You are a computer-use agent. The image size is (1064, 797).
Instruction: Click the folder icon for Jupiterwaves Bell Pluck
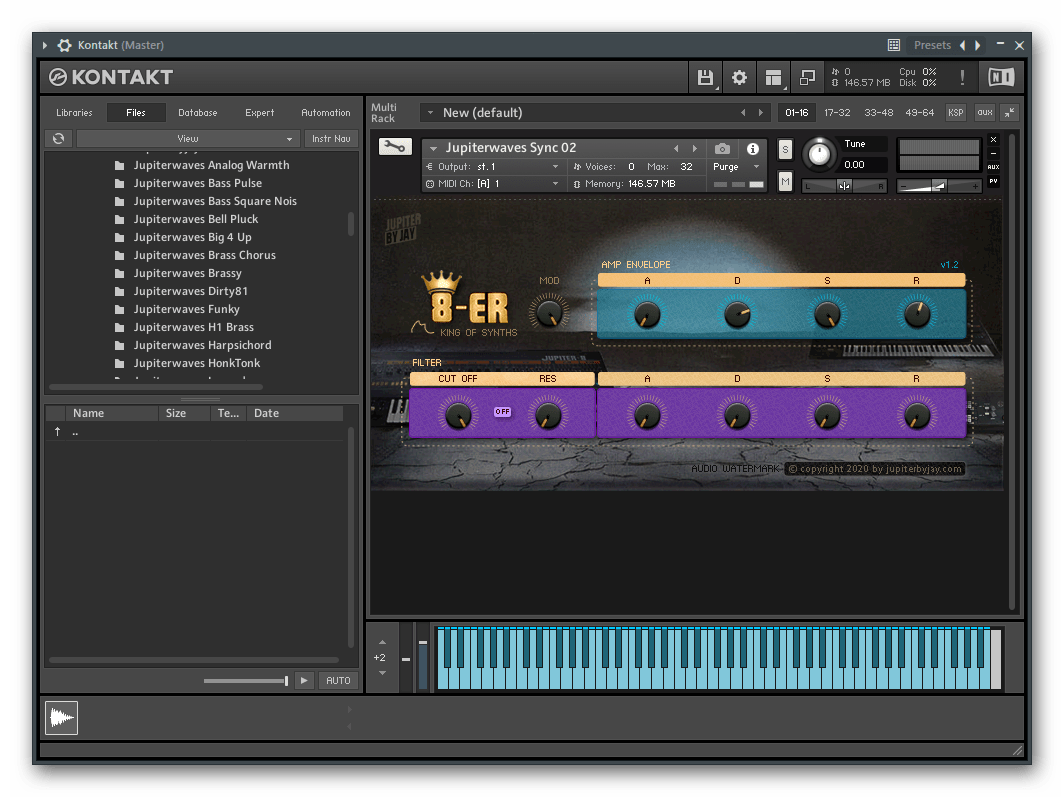click(x=119, y=219)
